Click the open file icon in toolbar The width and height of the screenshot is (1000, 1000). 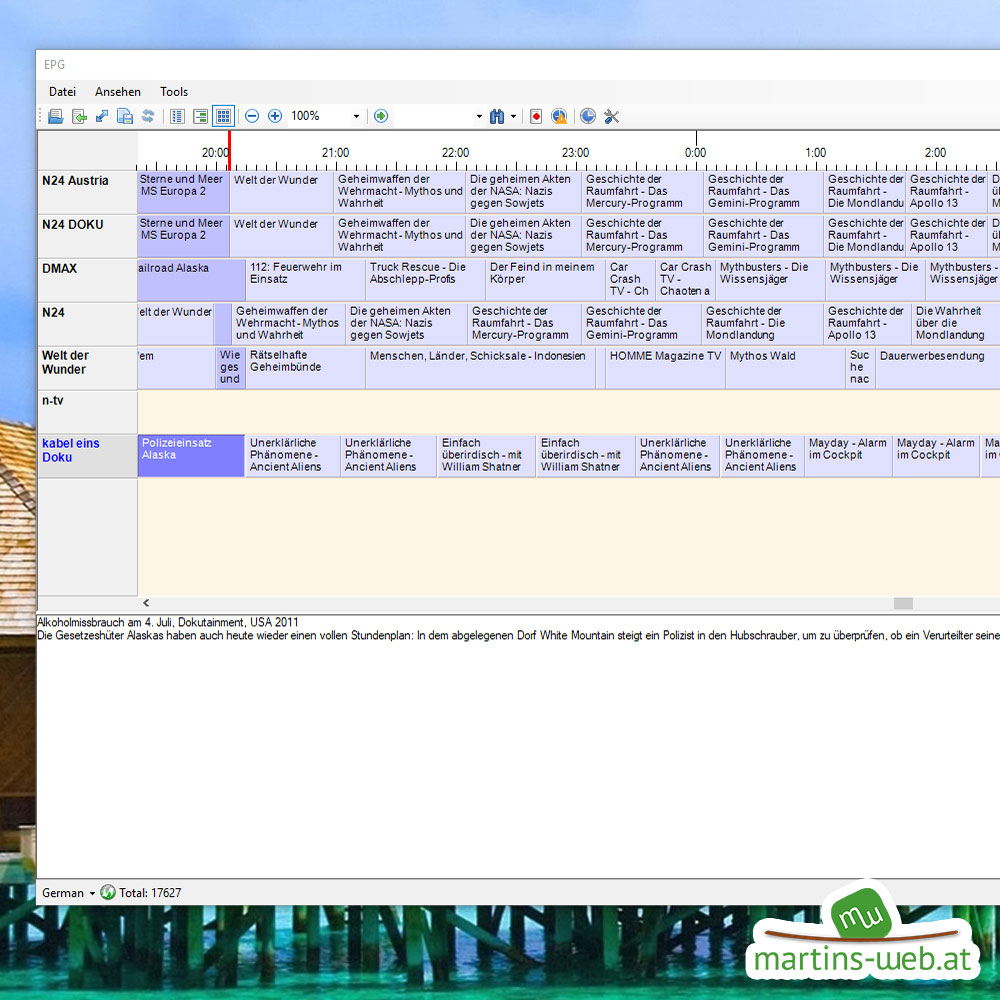pyautogui.click(x=55, y=116)
